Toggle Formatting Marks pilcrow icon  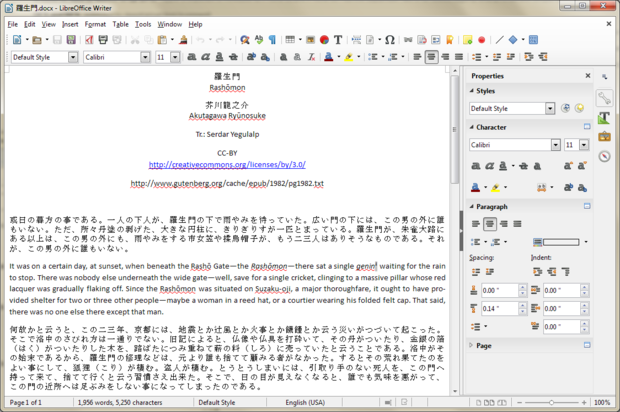coord(272,40)
